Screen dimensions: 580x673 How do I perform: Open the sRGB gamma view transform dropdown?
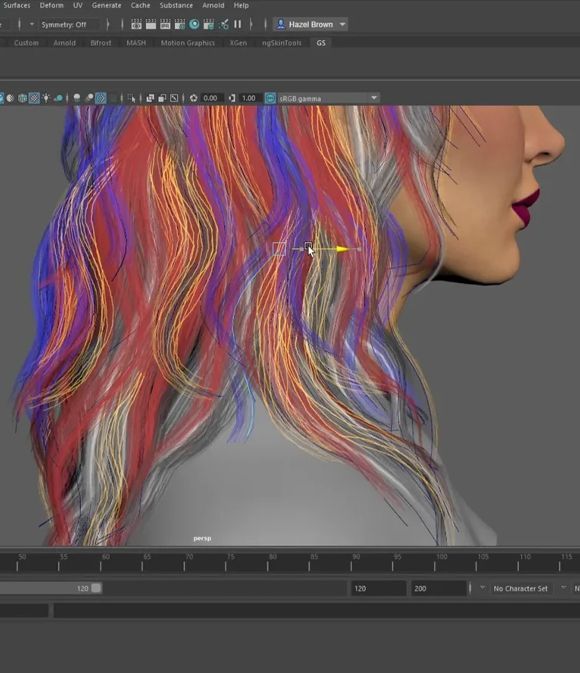374,98
